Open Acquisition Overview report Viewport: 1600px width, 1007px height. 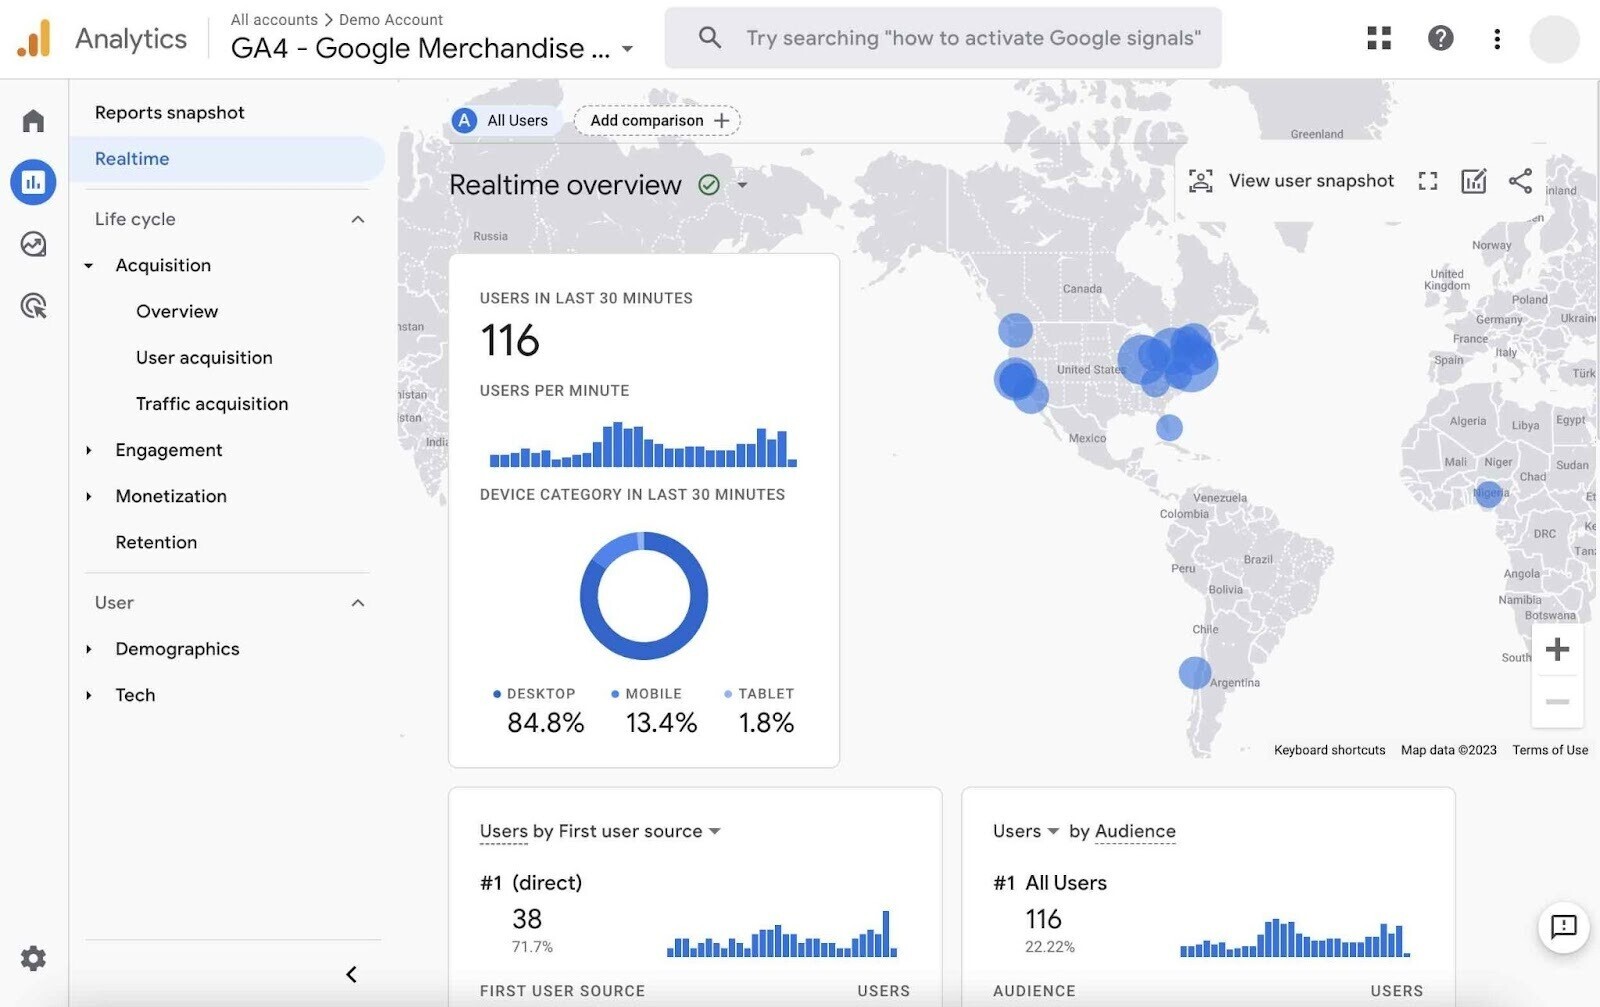[177, 311]
